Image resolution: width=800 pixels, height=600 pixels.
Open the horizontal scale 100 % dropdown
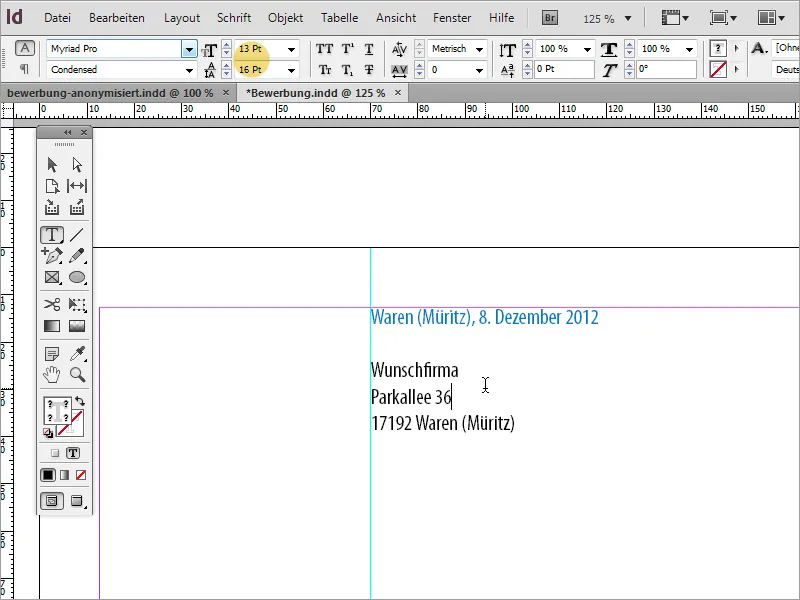coord(689,49)
